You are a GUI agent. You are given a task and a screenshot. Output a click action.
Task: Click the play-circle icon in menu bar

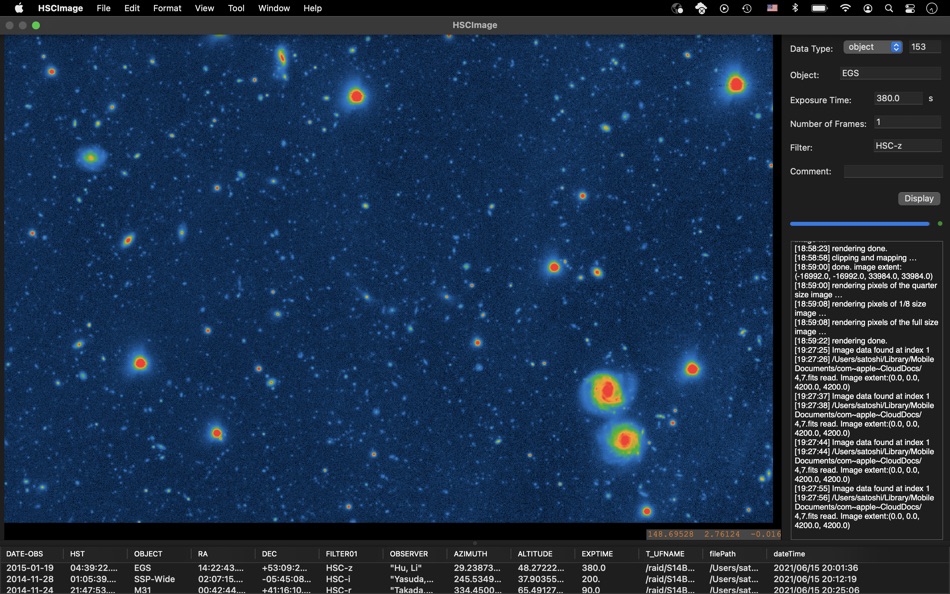[x=724, y=8]
